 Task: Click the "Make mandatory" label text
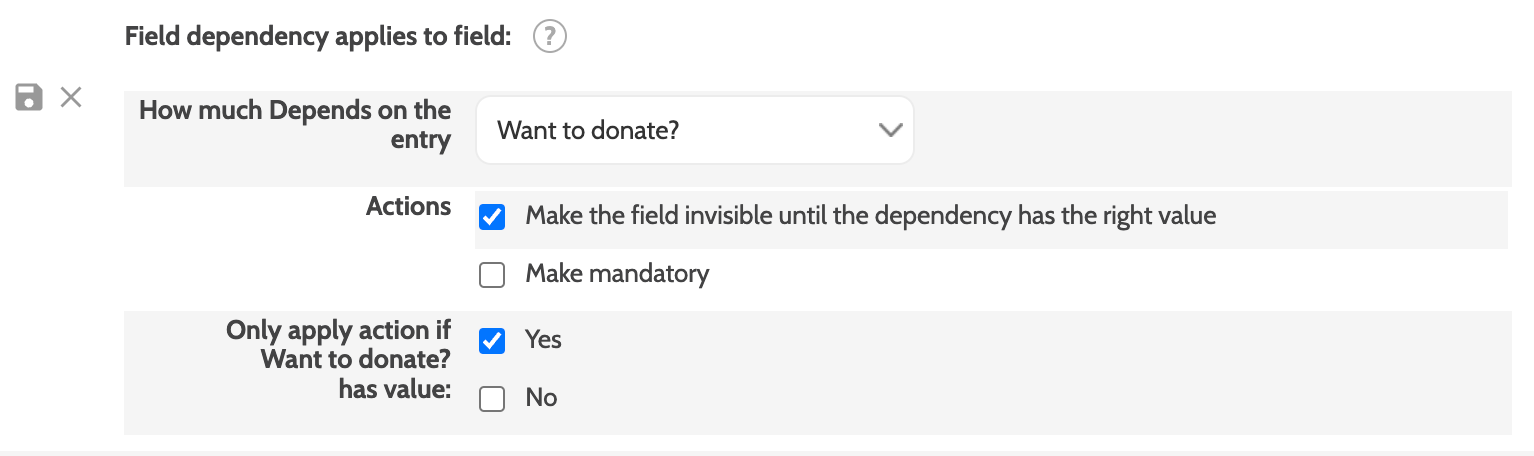pos(617,274)
